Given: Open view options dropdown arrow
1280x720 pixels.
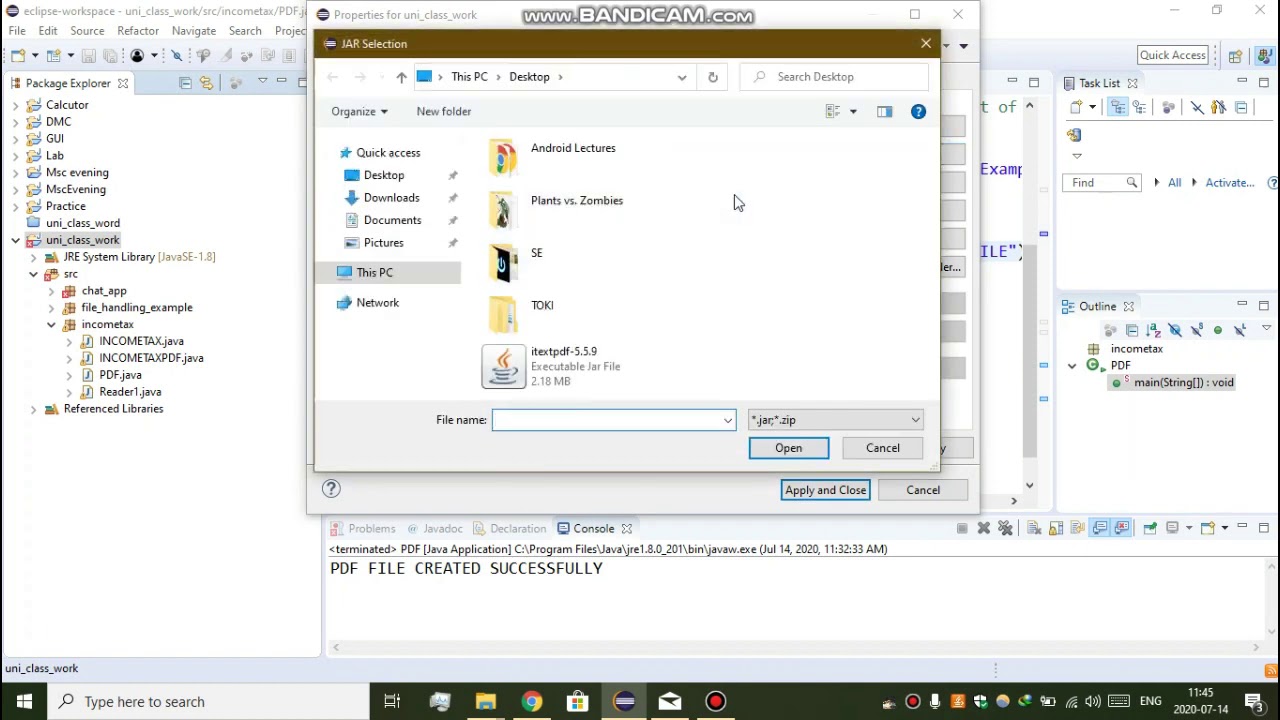Looking at the screenshot, I should [x=853, y=111].
